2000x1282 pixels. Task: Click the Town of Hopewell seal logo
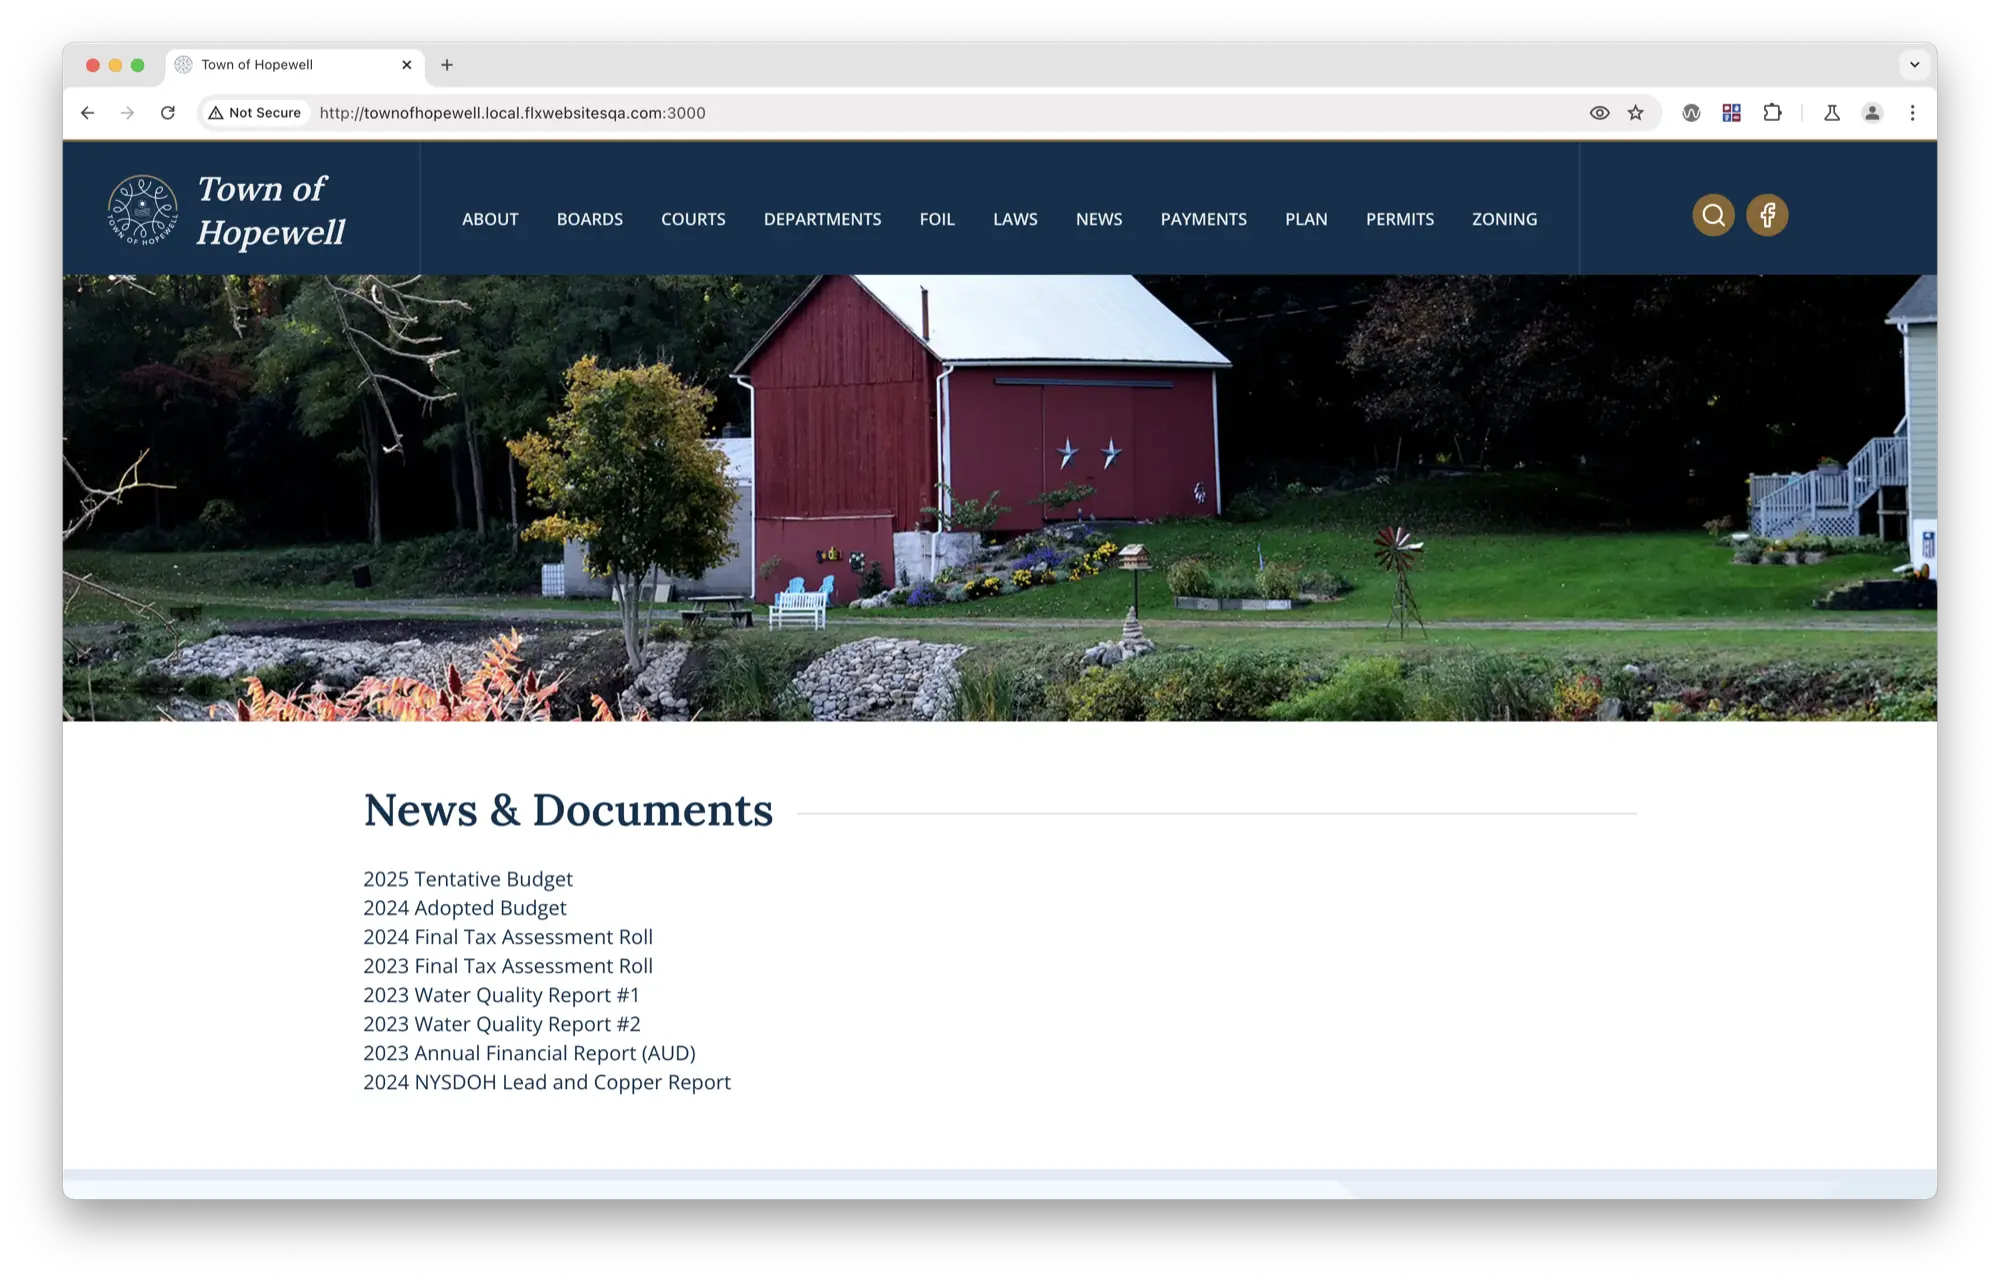tap(142, 211)
